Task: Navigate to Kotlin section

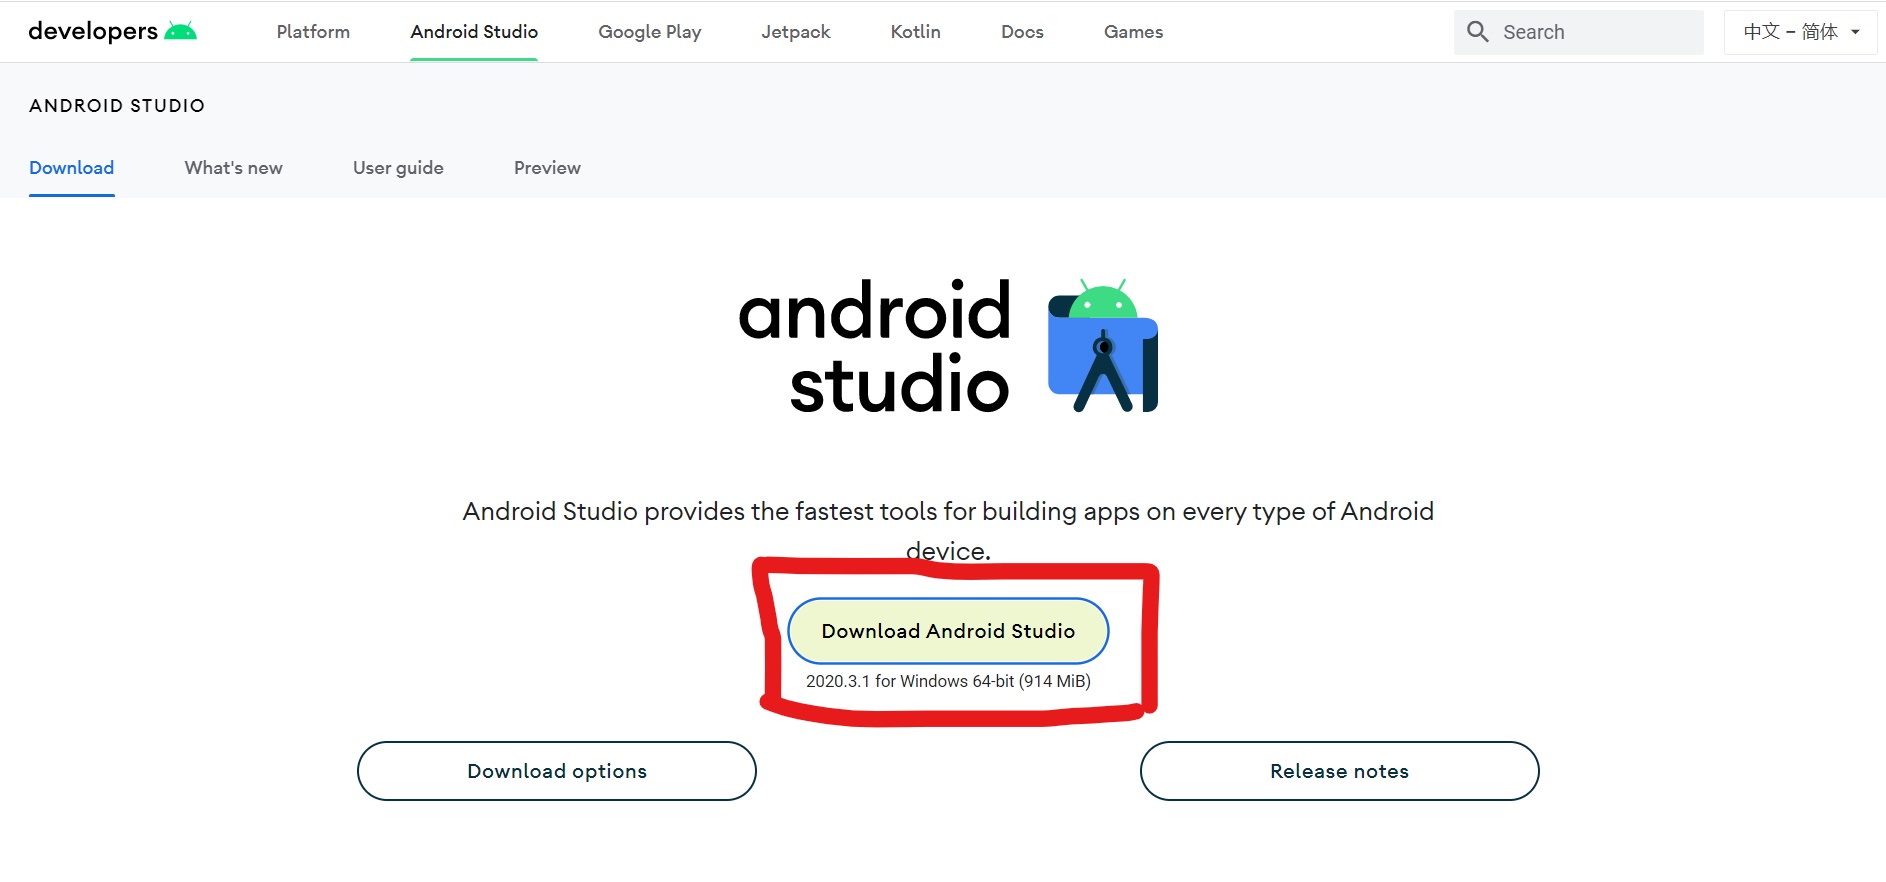Action: 916,32
